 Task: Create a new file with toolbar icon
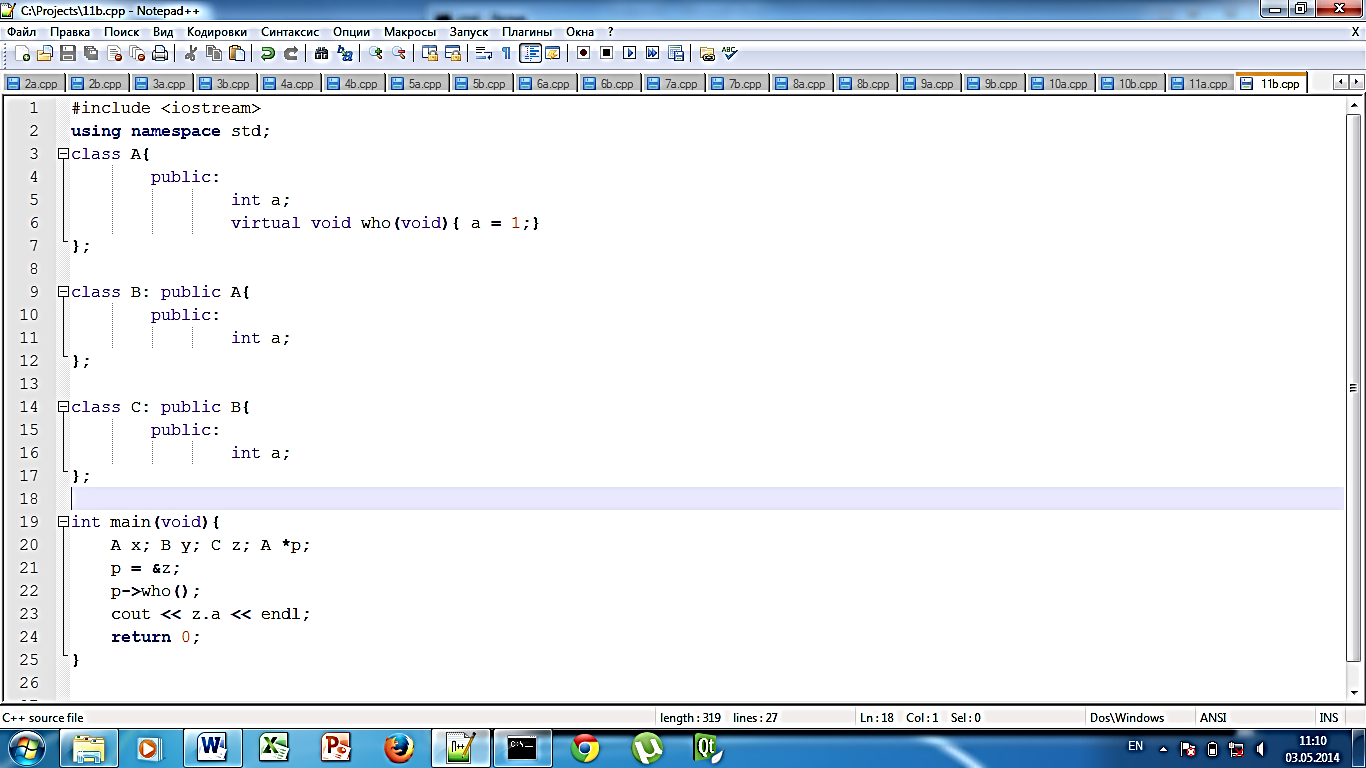pyautogui.click(x=22, y=53)
